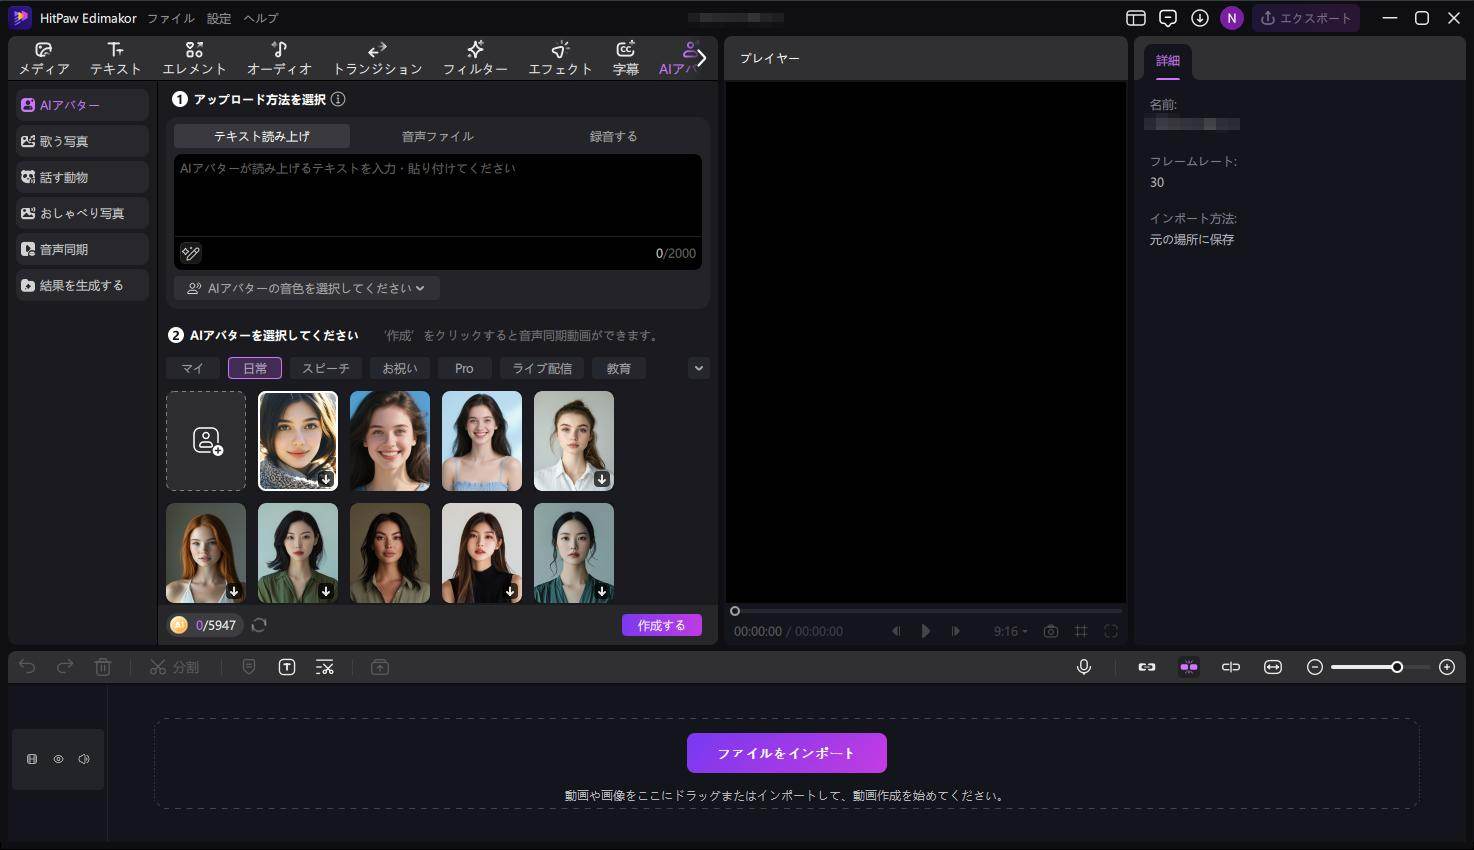Click the add custom avatar tile
Image resolution: width=1474 pixels, height=850 pixels.
(x=206, y=441)
